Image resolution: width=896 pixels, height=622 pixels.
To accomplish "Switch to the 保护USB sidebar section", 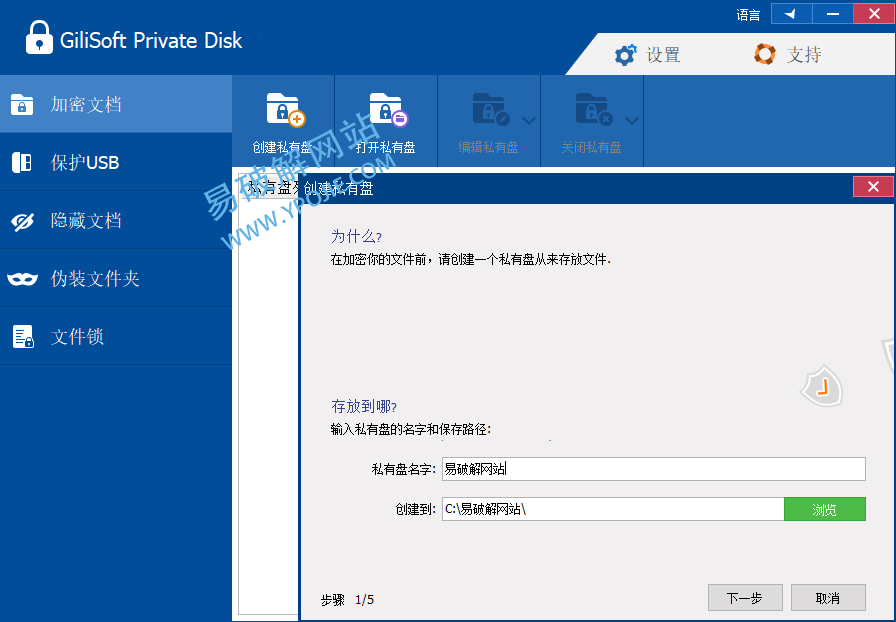I will 116,162.
